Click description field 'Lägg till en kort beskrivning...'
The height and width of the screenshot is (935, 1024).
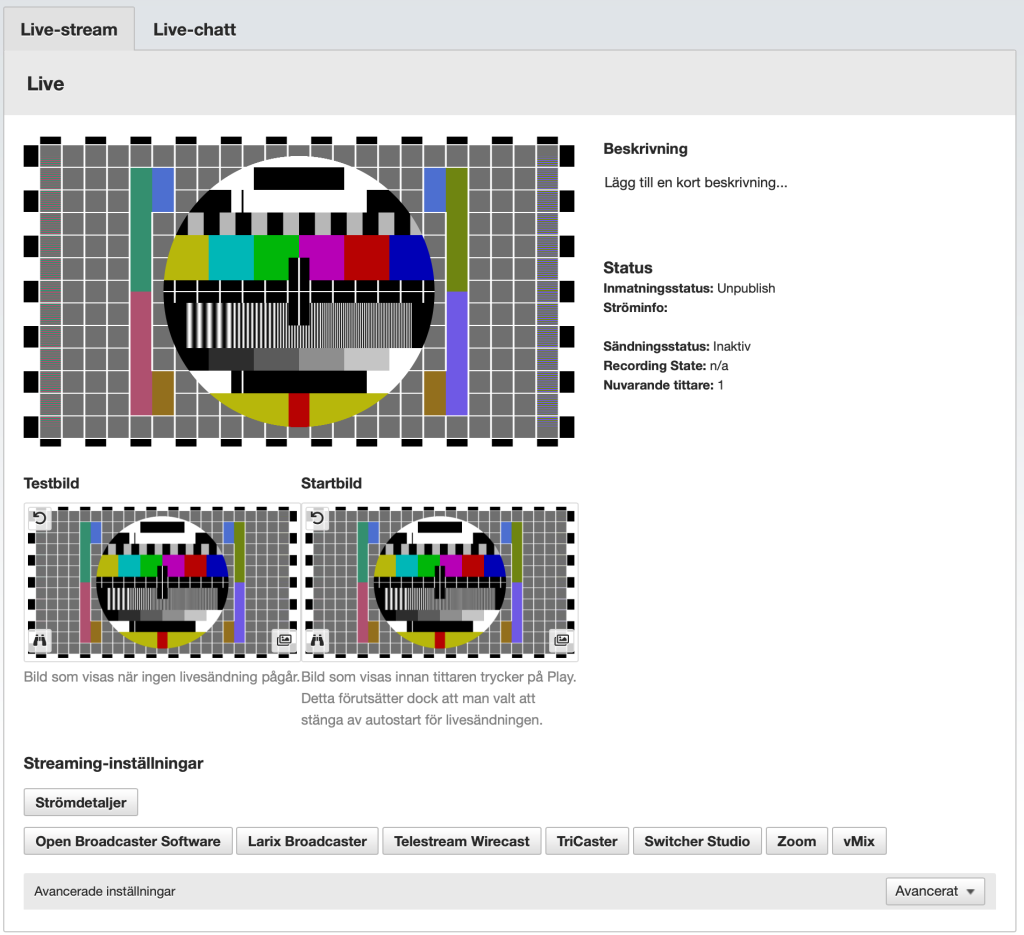[x=696, y=182]
